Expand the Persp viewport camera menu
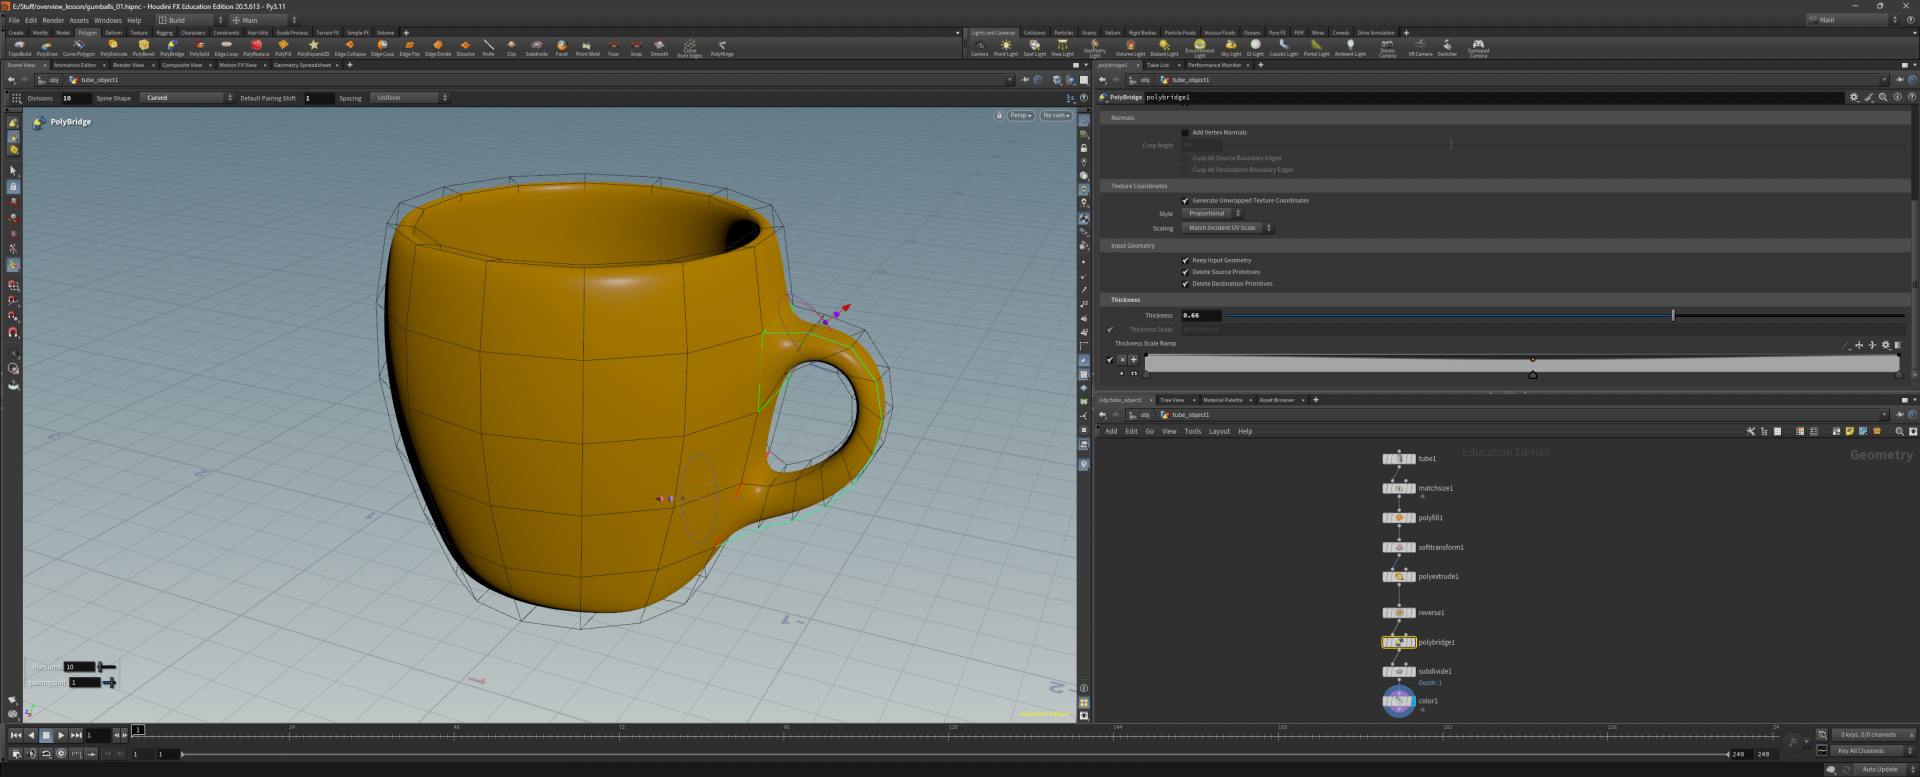Image resolution: width=1920 pixels, height=777 pixels. pyautogui.click(x=1020, y=116)
